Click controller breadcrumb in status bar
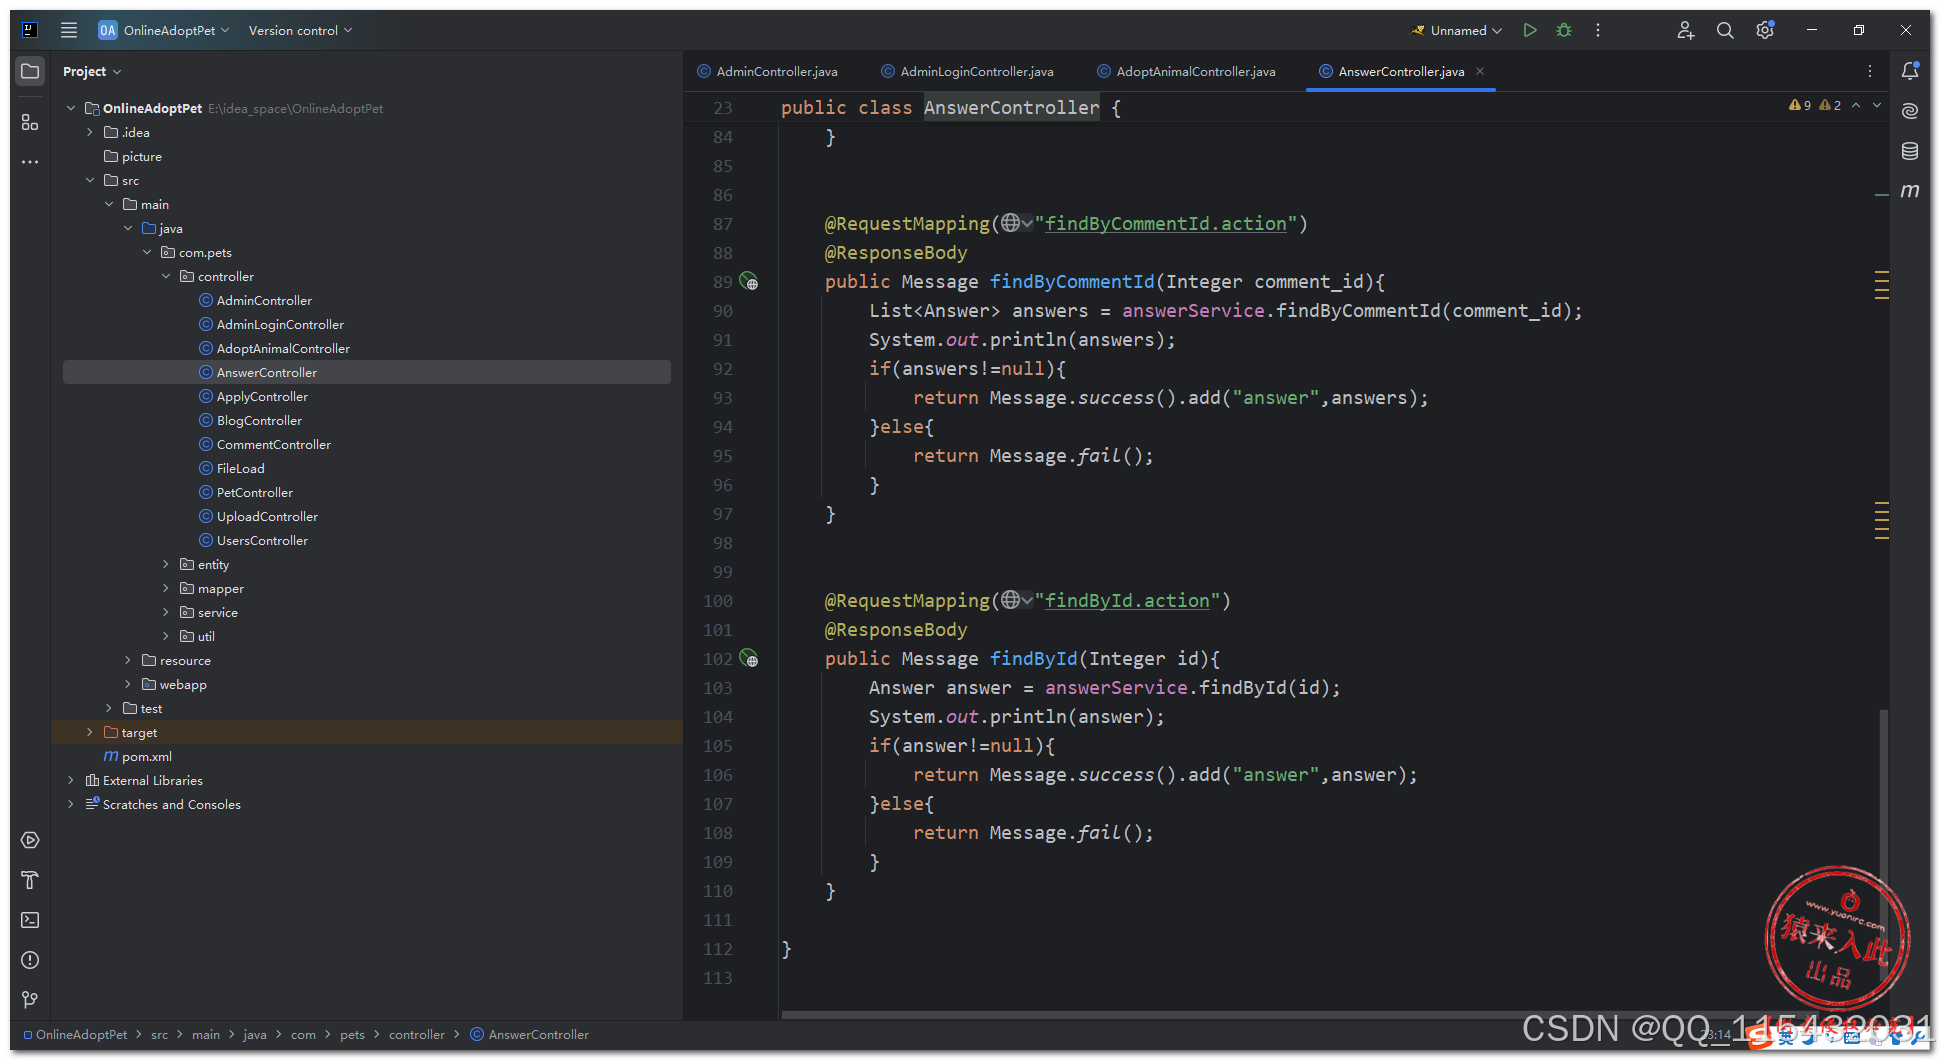This screenshot has width=1941, height=1061. [x=416, y=1034]
